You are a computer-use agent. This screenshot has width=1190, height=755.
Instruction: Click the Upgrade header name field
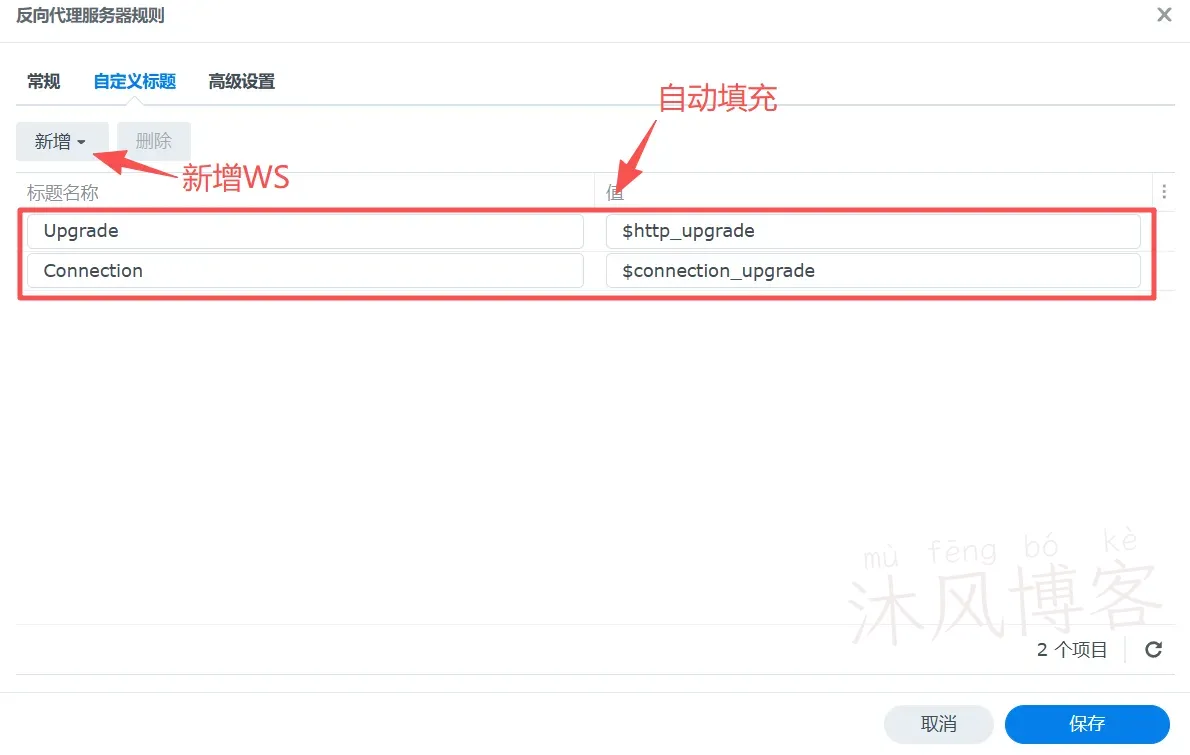[x=305, y=231]
